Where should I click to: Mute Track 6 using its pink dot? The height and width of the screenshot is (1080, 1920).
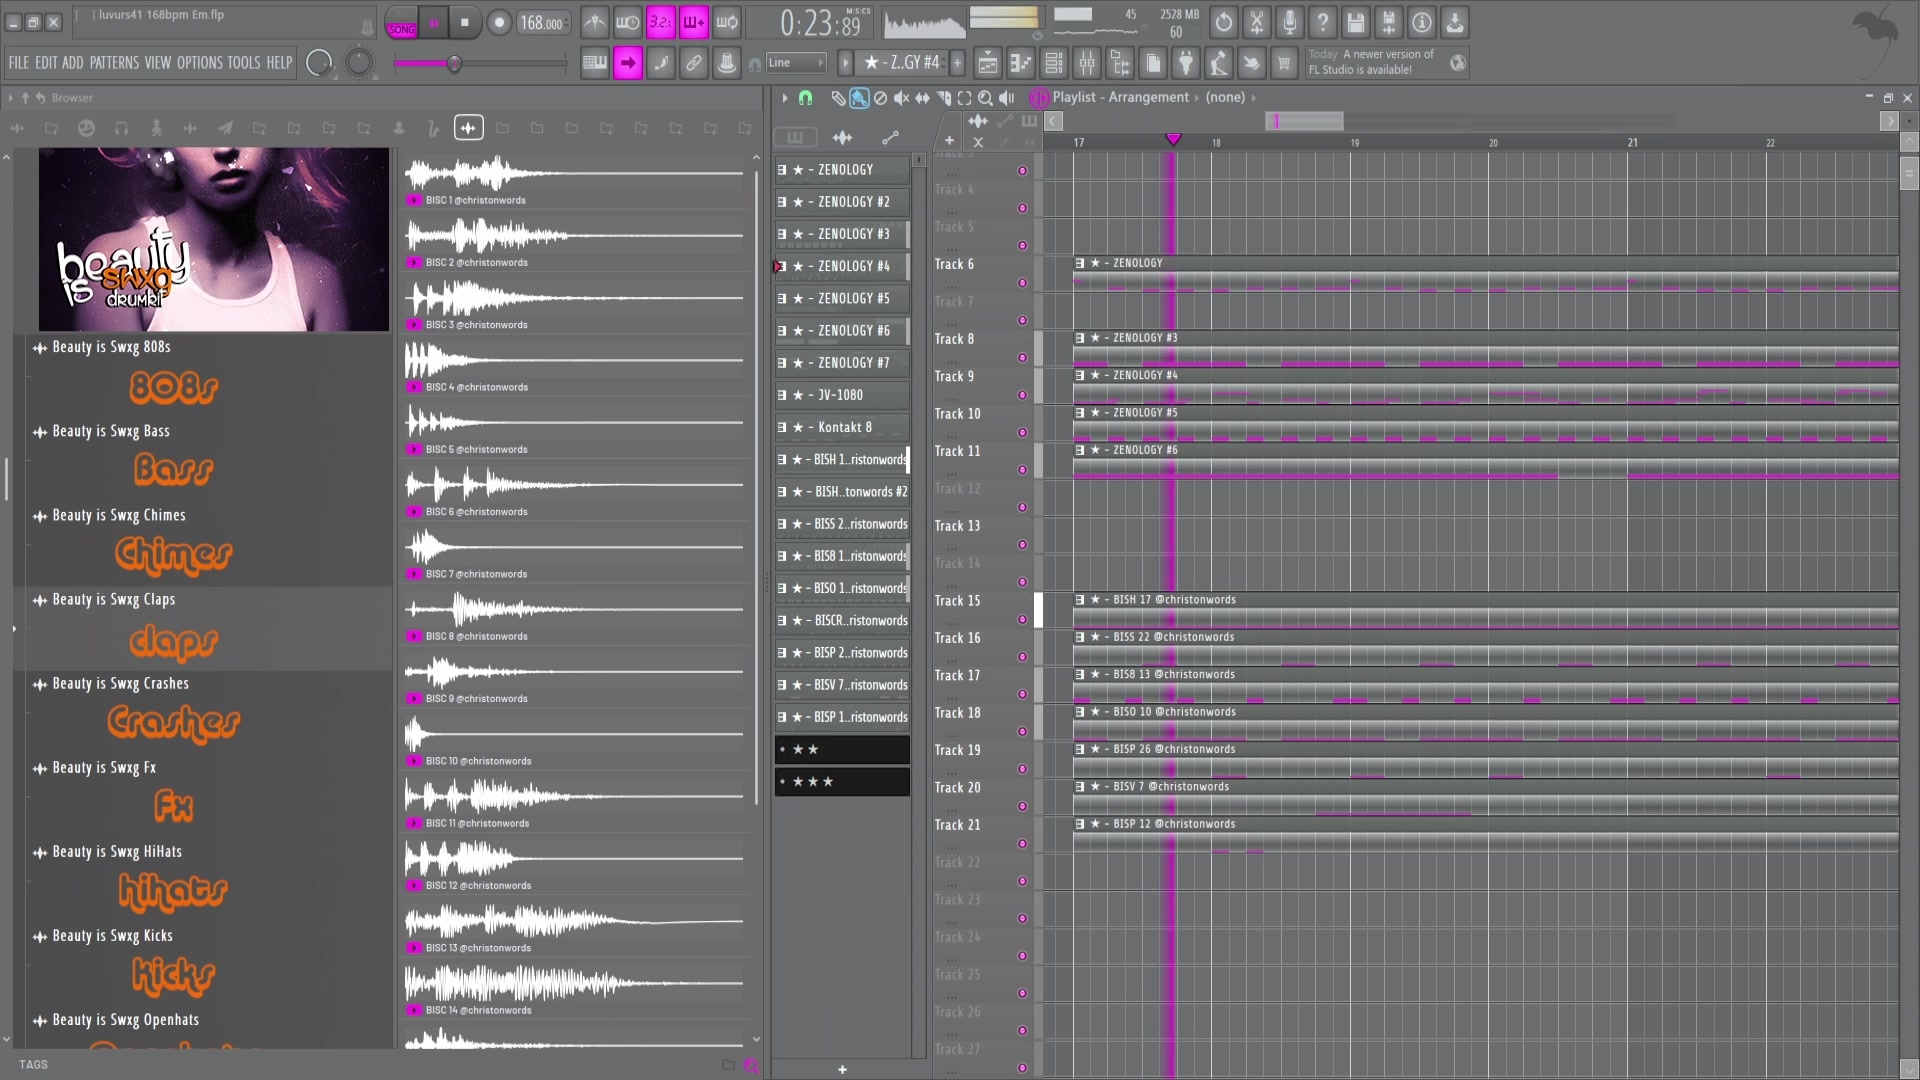[x=1022, y=283]
